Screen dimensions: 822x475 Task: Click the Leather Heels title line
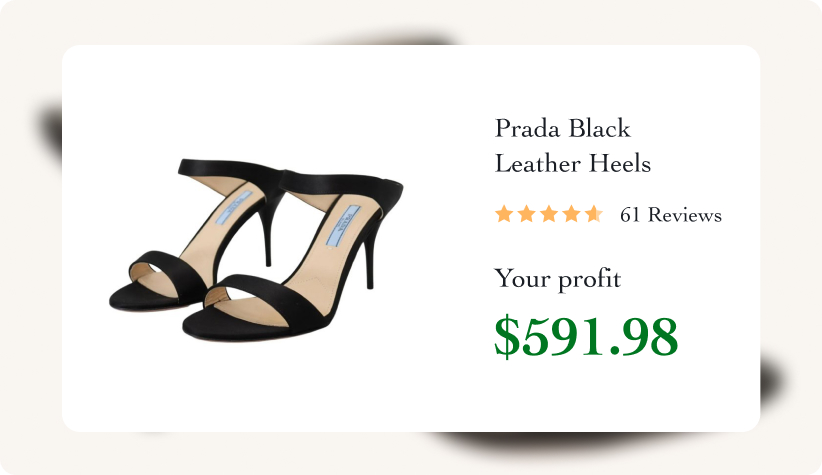pyautogui.click(x=573, y=163)
